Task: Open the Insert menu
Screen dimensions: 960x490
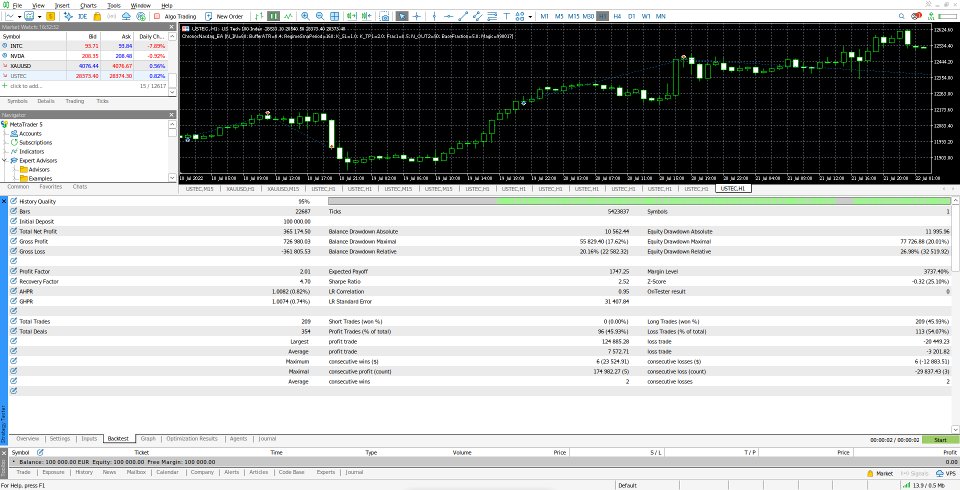Action: click(62, 6)
